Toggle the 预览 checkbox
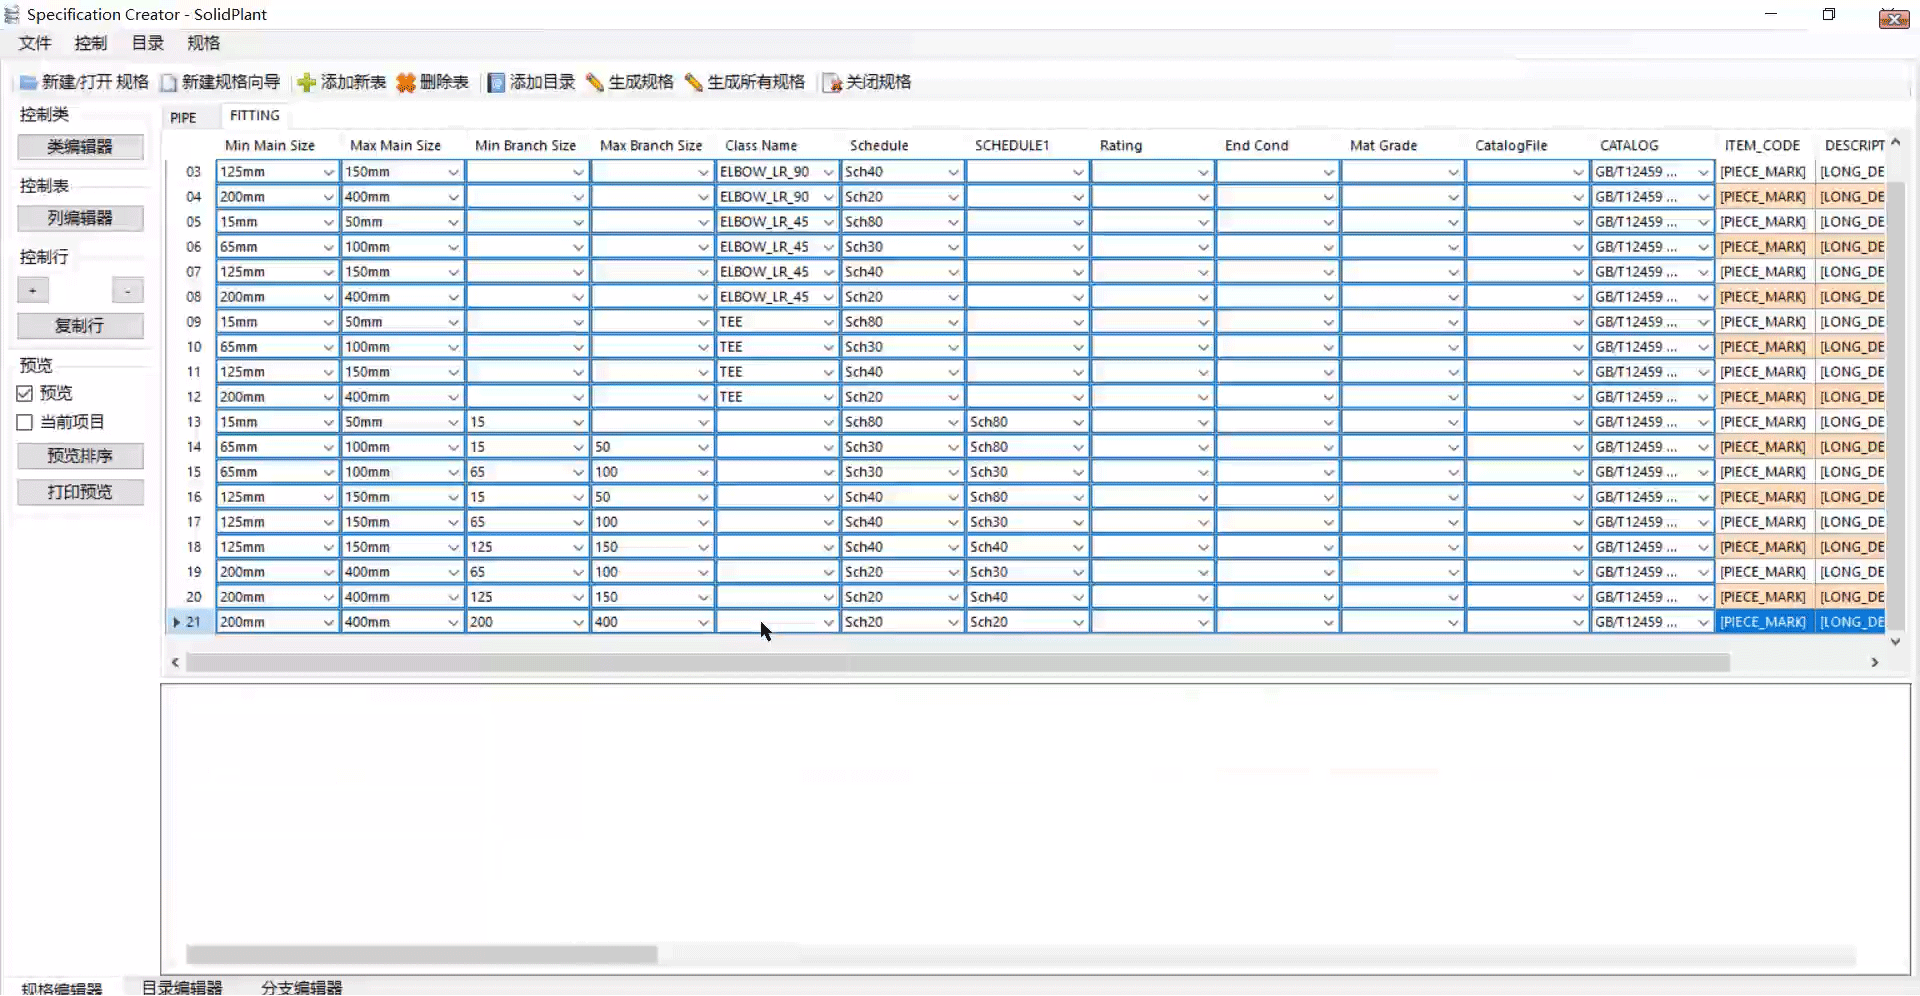 [25, 394]
